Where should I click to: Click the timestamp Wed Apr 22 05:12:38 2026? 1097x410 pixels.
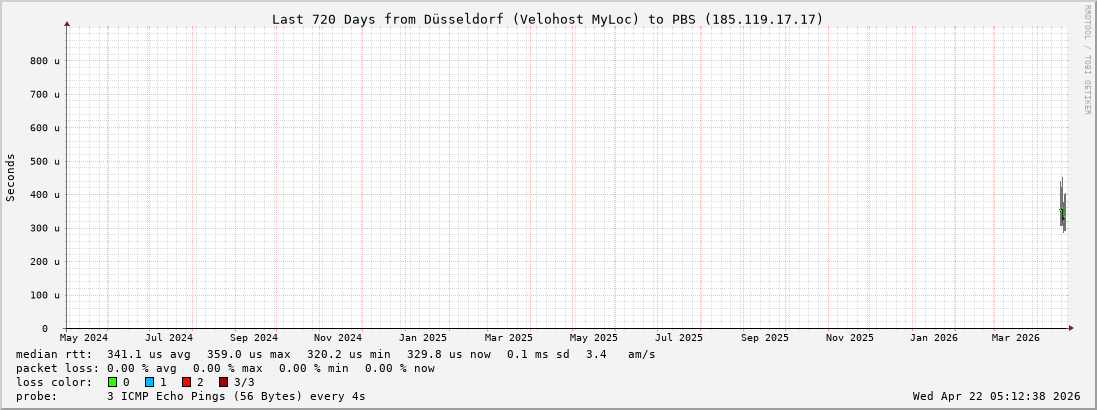tap(996, 396)
